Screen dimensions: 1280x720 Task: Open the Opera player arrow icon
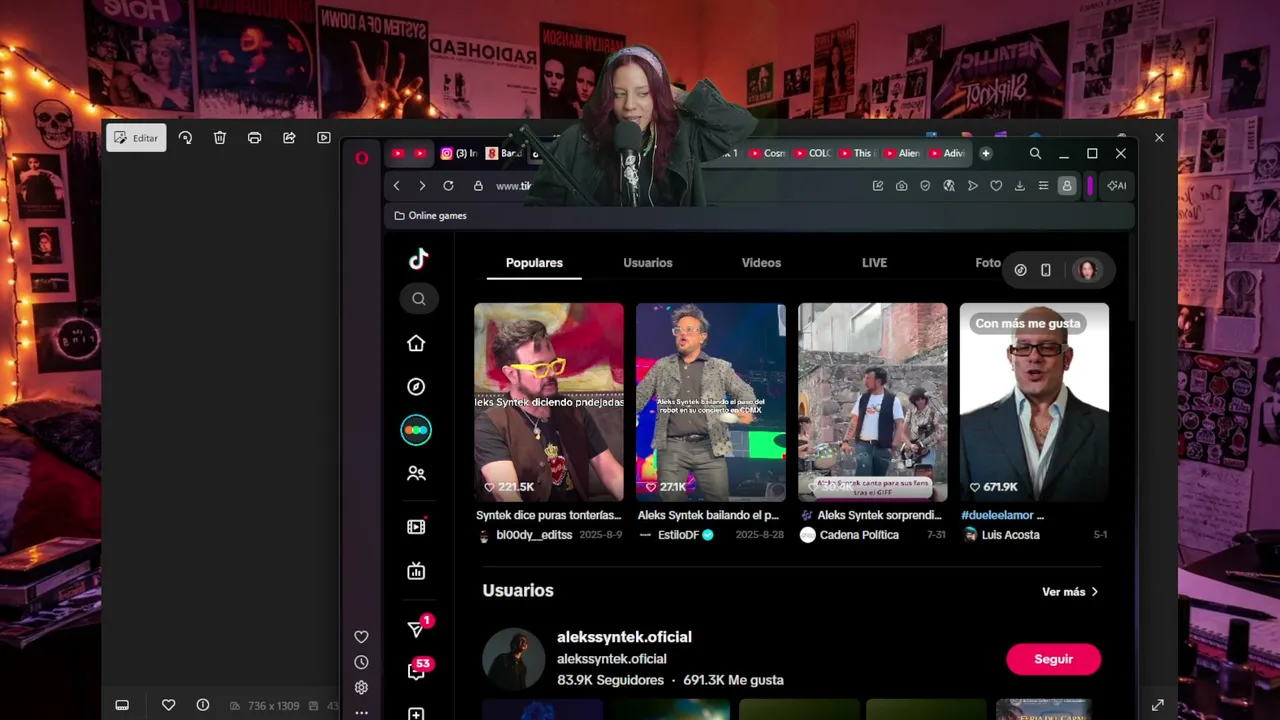pyautogui.click(x=972, y=186)
